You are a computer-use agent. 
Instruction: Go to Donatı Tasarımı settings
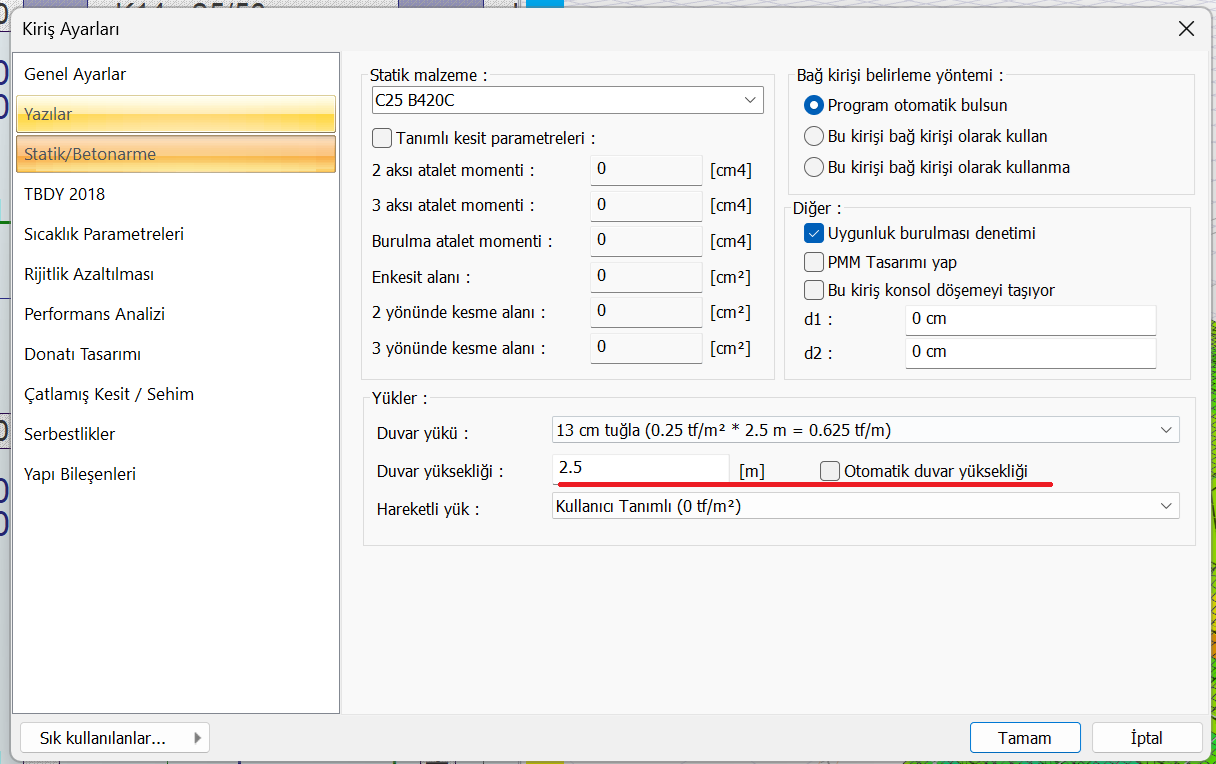[x=82, y=354]
